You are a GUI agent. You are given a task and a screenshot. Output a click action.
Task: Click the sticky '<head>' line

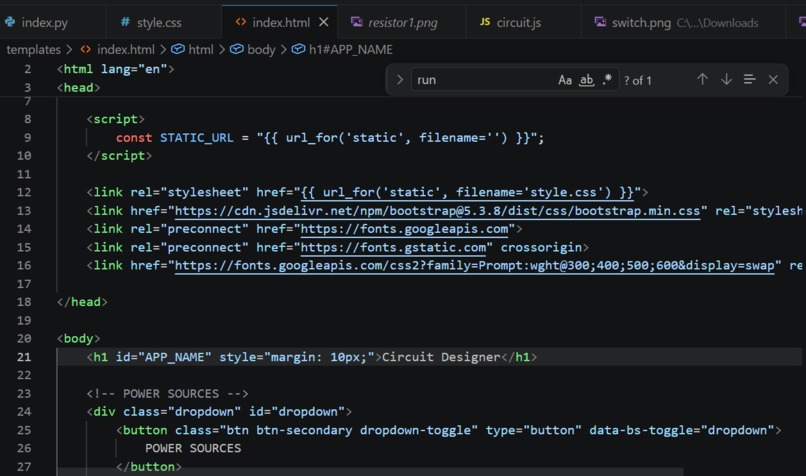tap(78, 88)
